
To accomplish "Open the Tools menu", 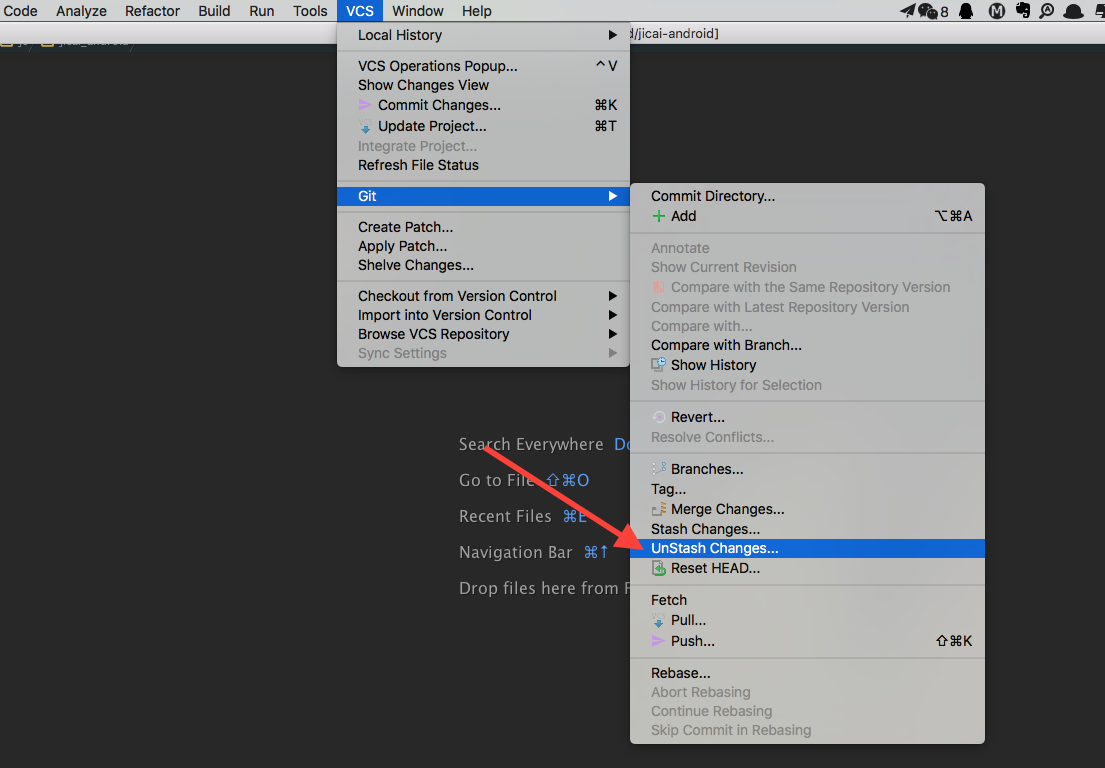I will pyautogui.click(x=310, y=11).
